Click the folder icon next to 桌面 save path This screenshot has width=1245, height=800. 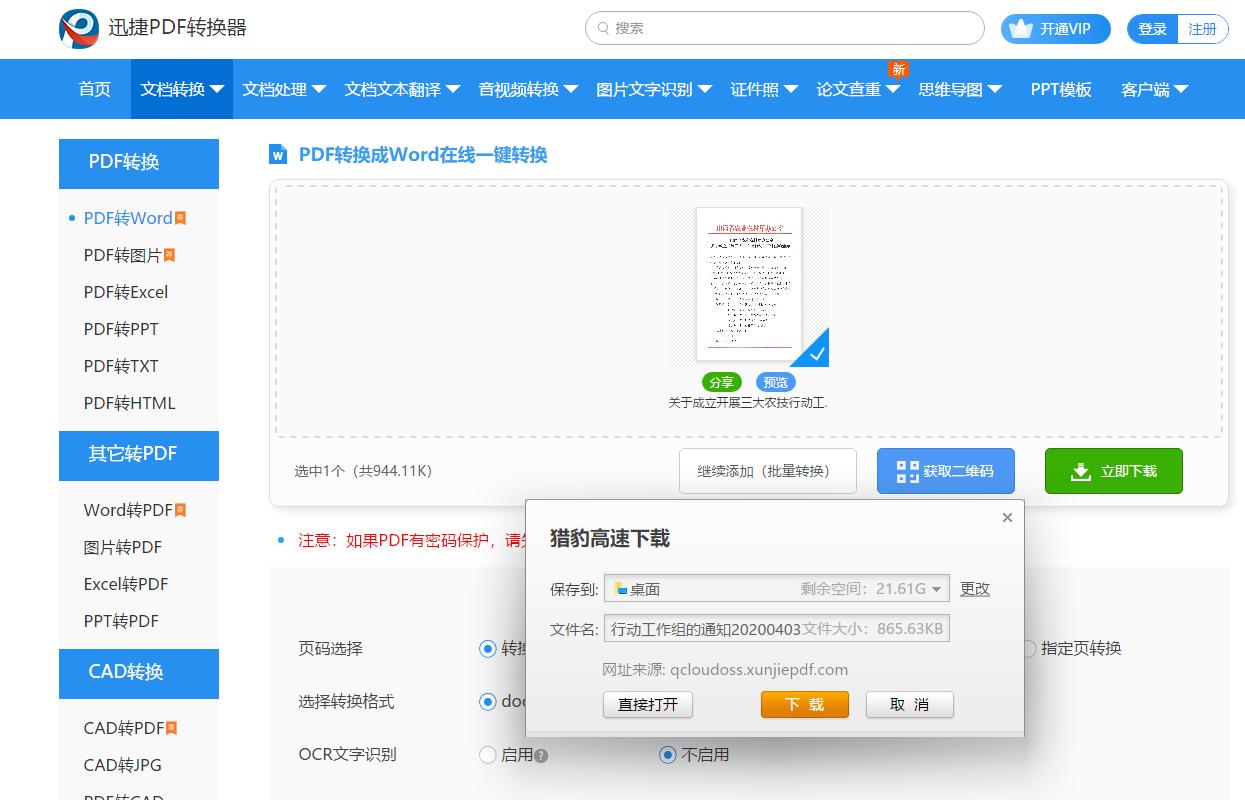coord(622,589)
